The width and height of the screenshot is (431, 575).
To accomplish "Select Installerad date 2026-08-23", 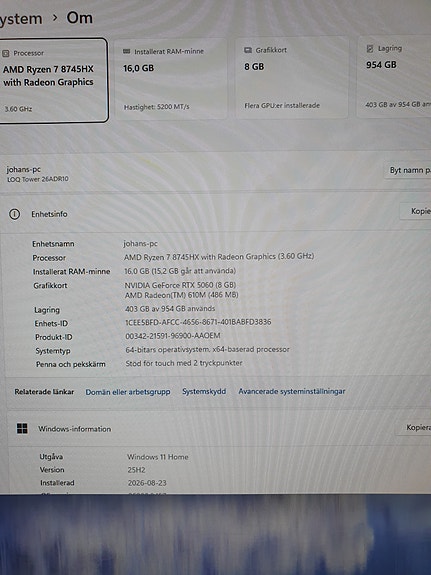I will pos(147,483).
